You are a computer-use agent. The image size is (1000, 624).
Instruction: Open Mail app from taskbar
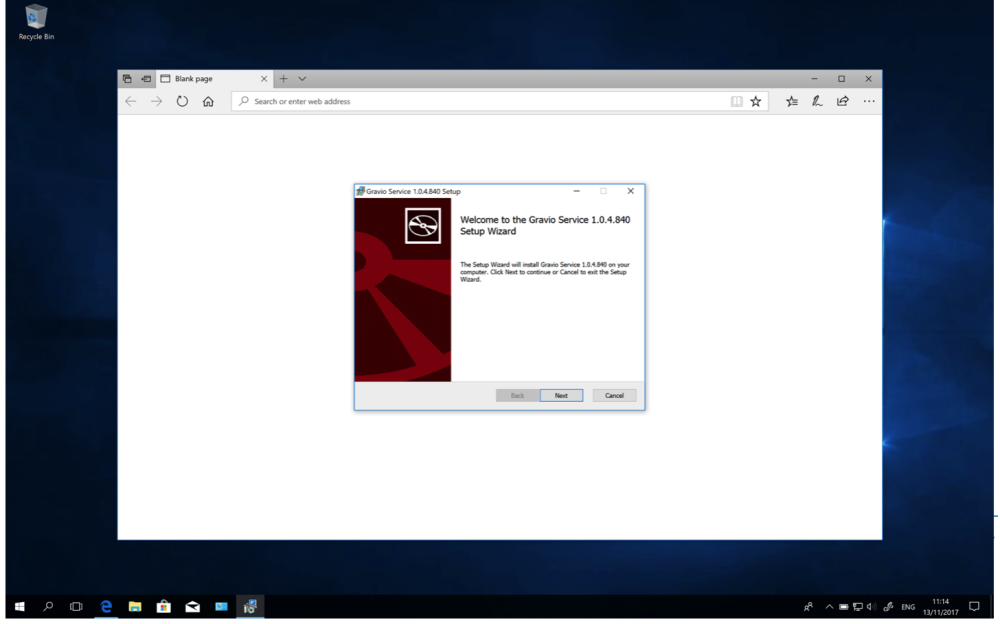point(193,607)
